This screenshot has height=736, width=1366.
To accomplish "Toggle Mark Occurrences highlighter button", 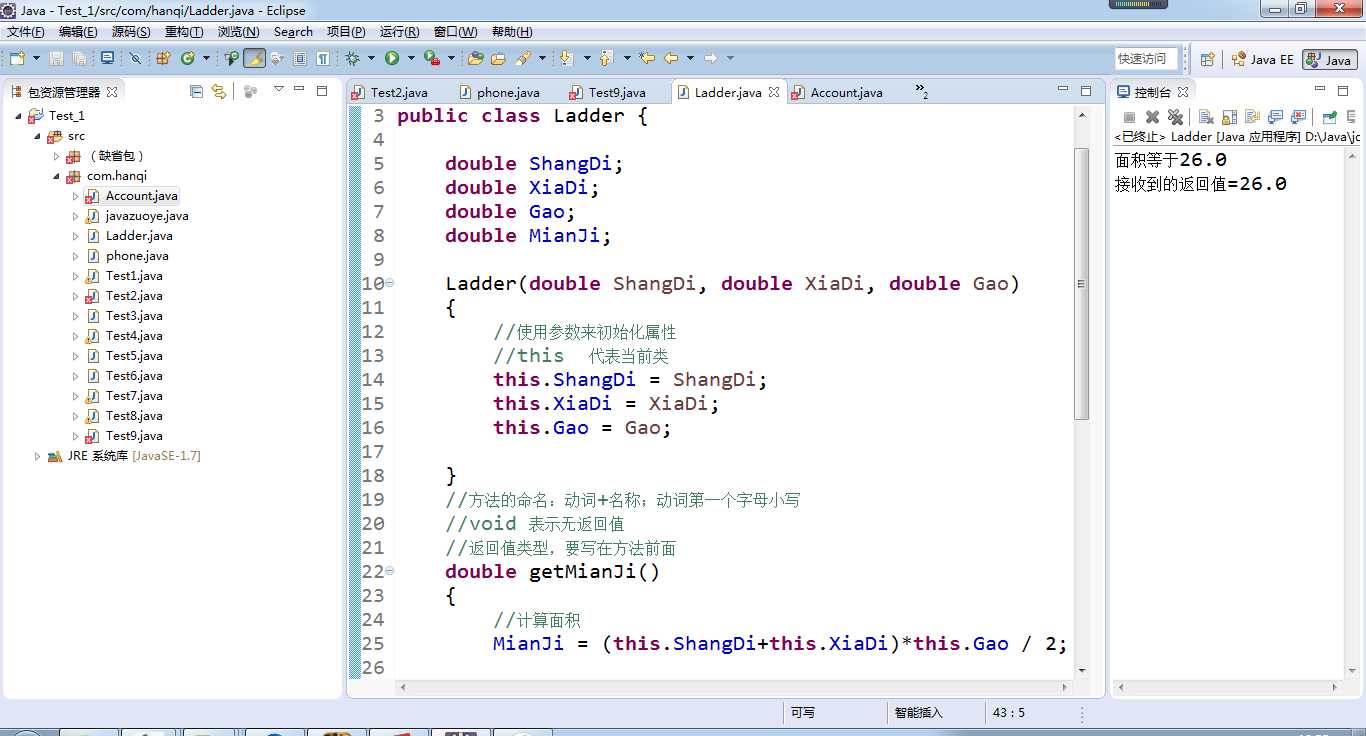I will tap(254, 58).
